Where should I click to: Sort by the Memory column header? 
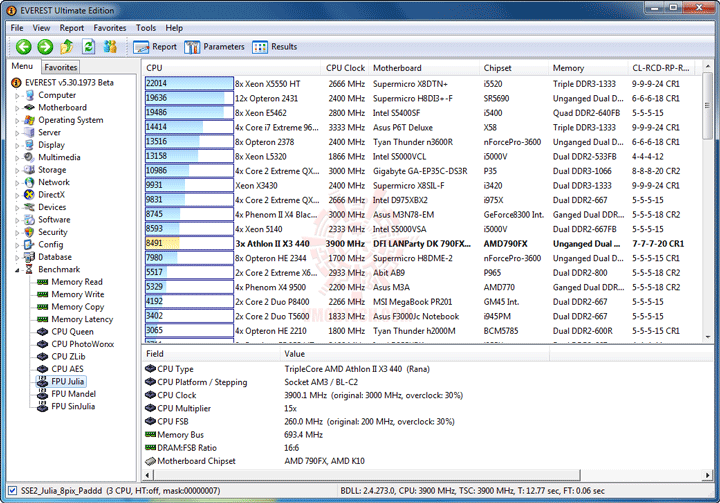(x=588, y=68)
